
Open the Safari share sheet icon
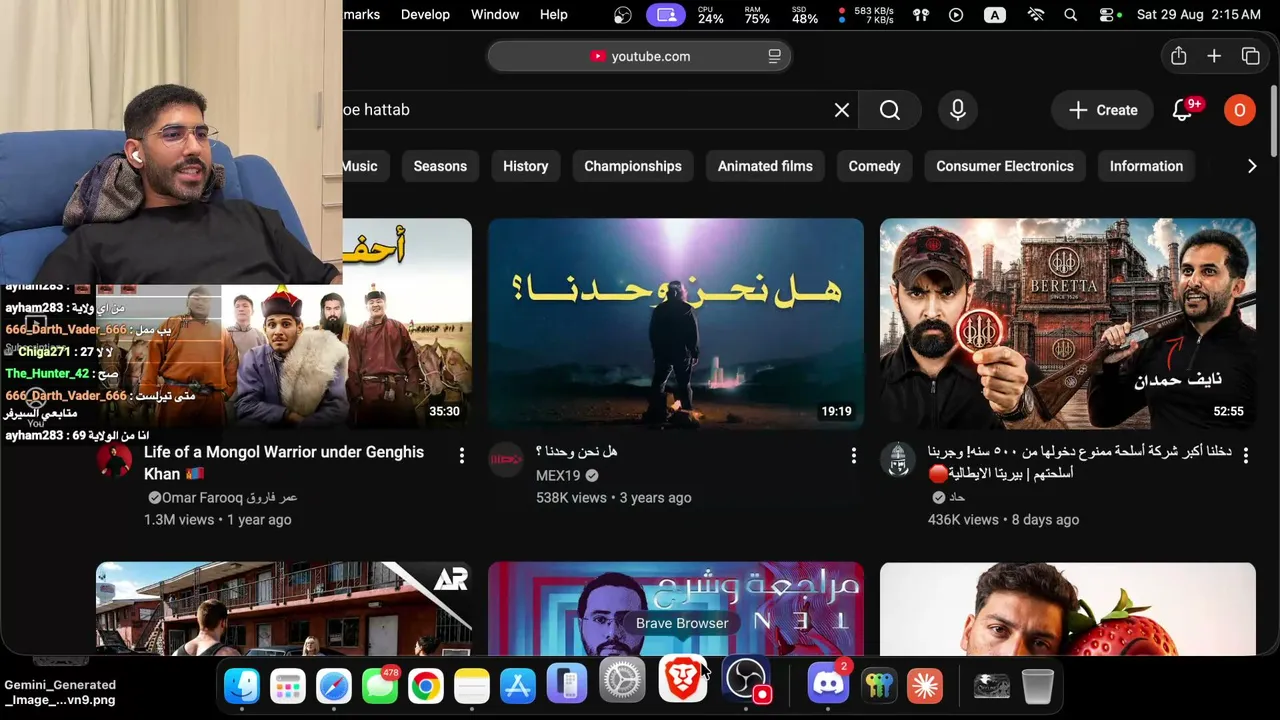coord(1179,56)
